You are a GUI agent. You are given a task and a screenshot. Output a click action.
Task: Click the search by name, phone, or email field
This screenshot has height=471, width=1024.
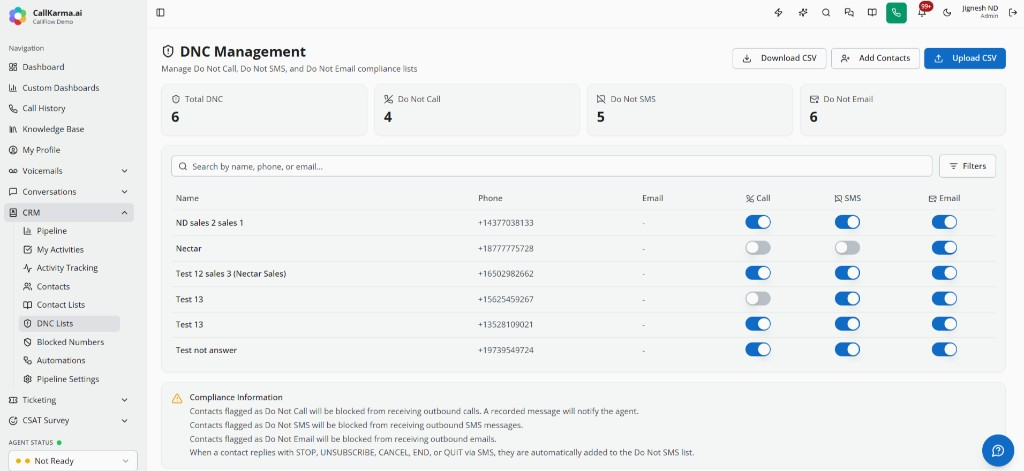552,166
